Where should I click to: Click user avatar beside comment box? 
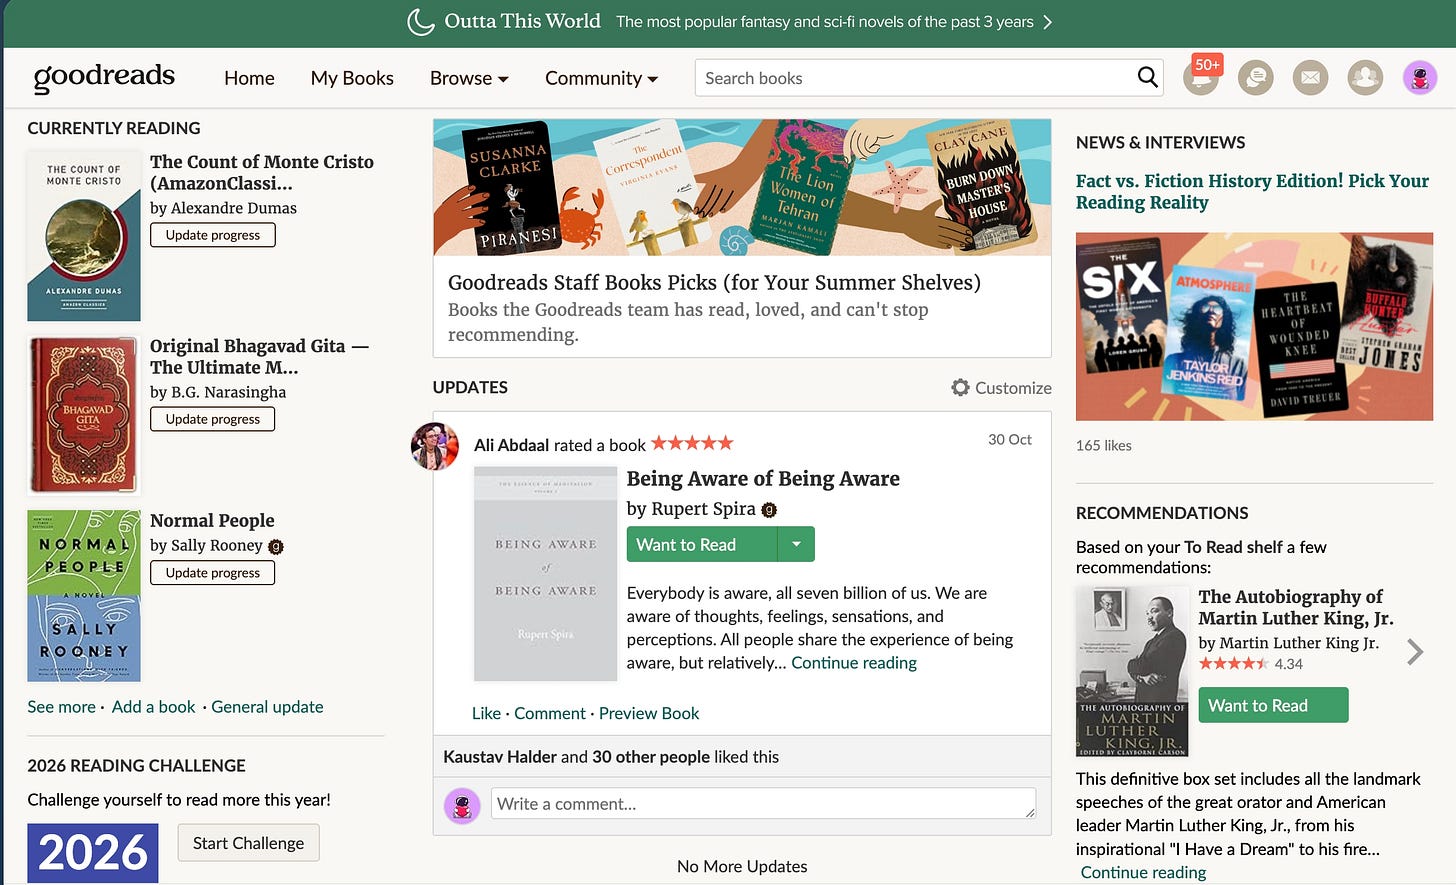click(x=462, y=806)
